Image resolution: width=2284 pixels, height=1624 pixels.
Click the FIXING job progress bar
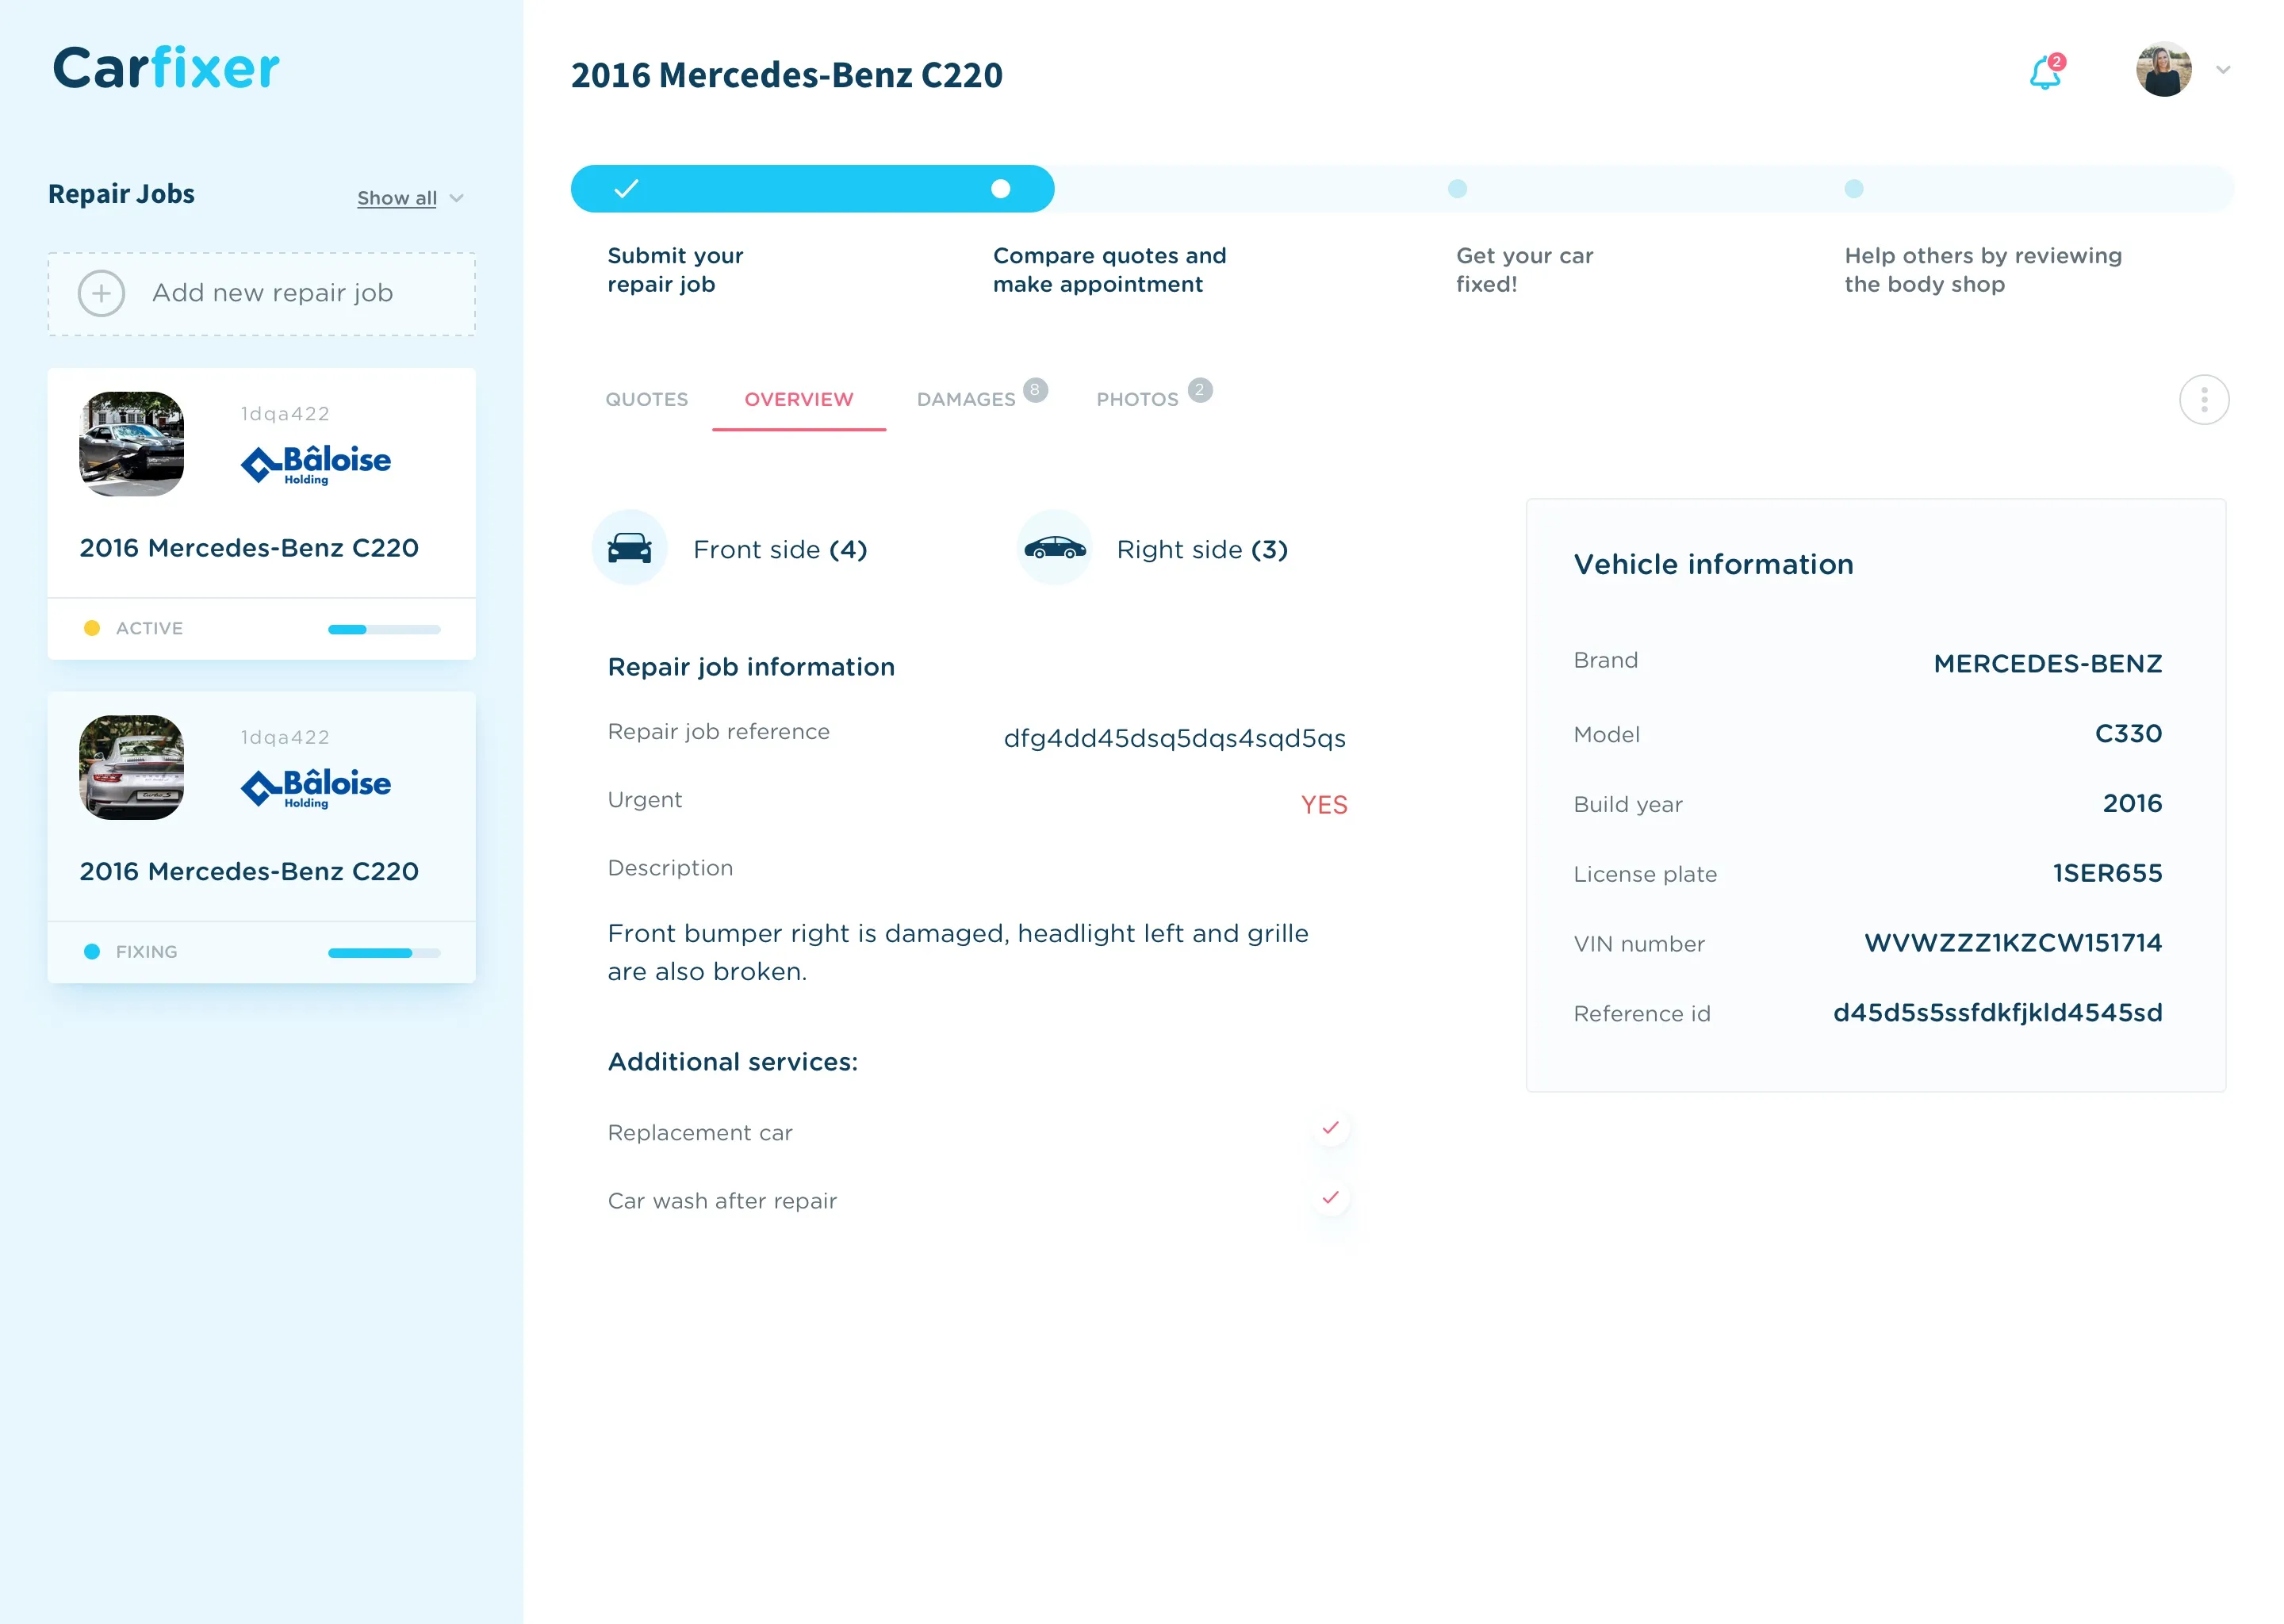384,952
